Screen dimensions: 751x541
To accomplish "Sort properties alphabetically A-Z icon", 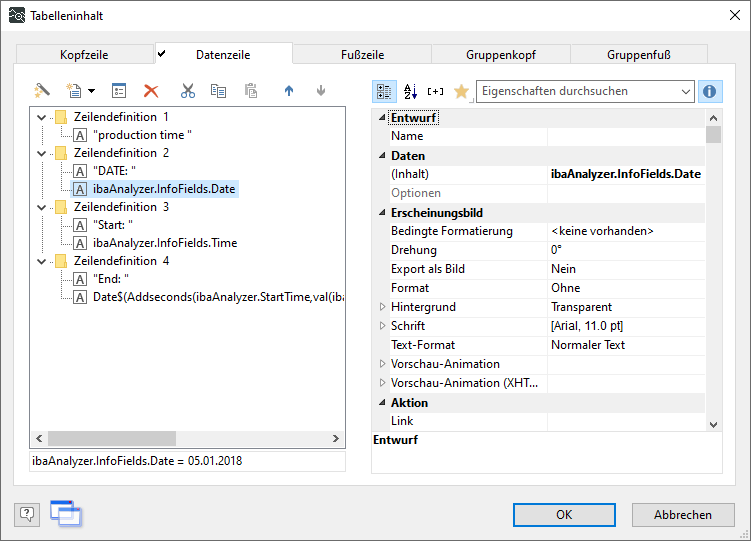I will coord(410,91).
